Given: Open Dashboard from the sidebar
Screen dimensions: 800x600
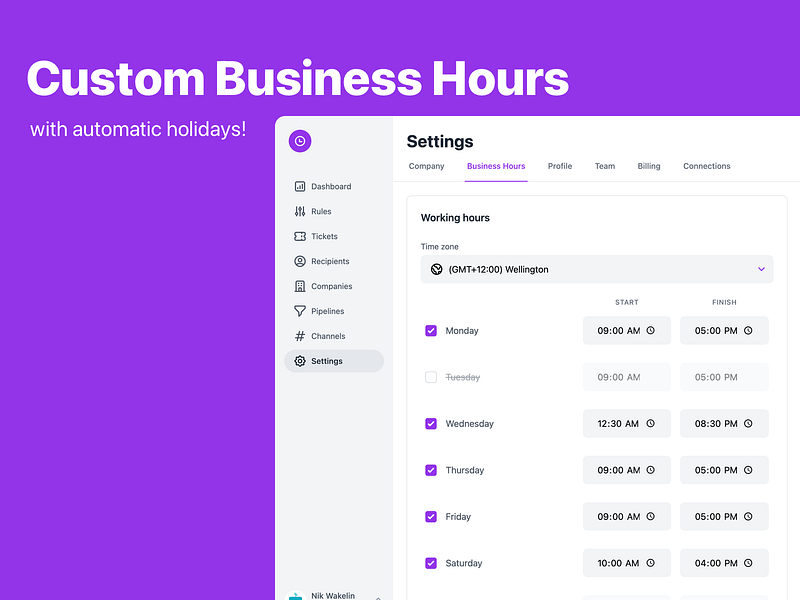Looking at the screenshot, I should (334, 186).
